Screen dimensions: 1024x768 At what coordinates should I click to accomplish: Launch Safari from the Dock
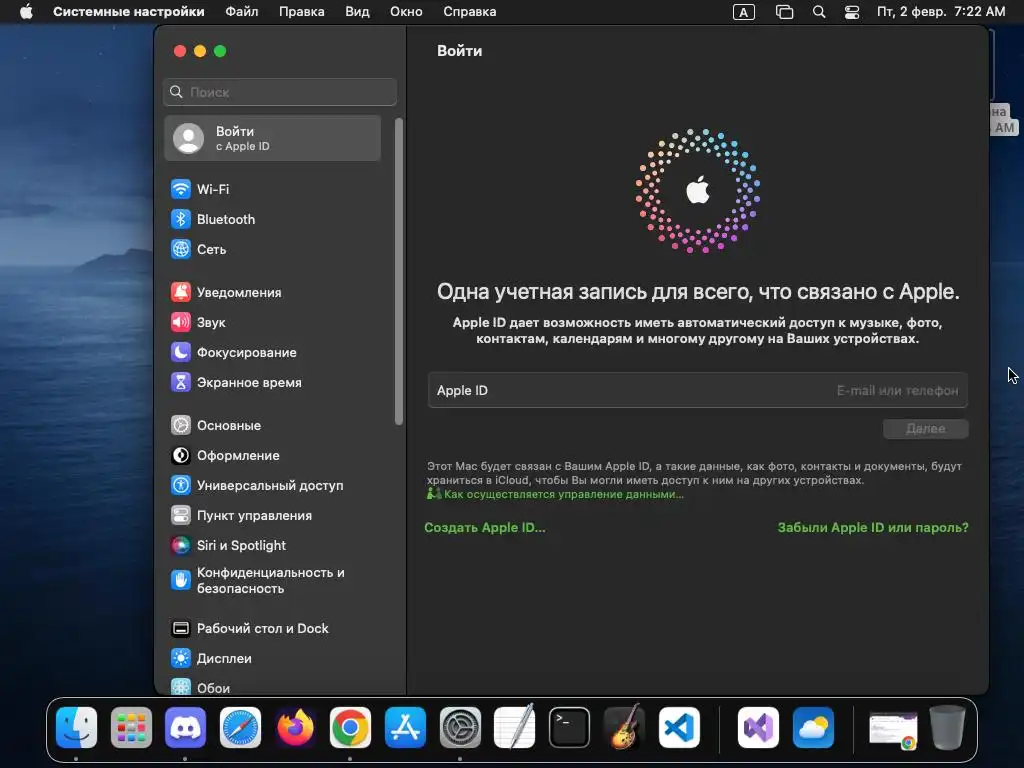click(240, 728)
